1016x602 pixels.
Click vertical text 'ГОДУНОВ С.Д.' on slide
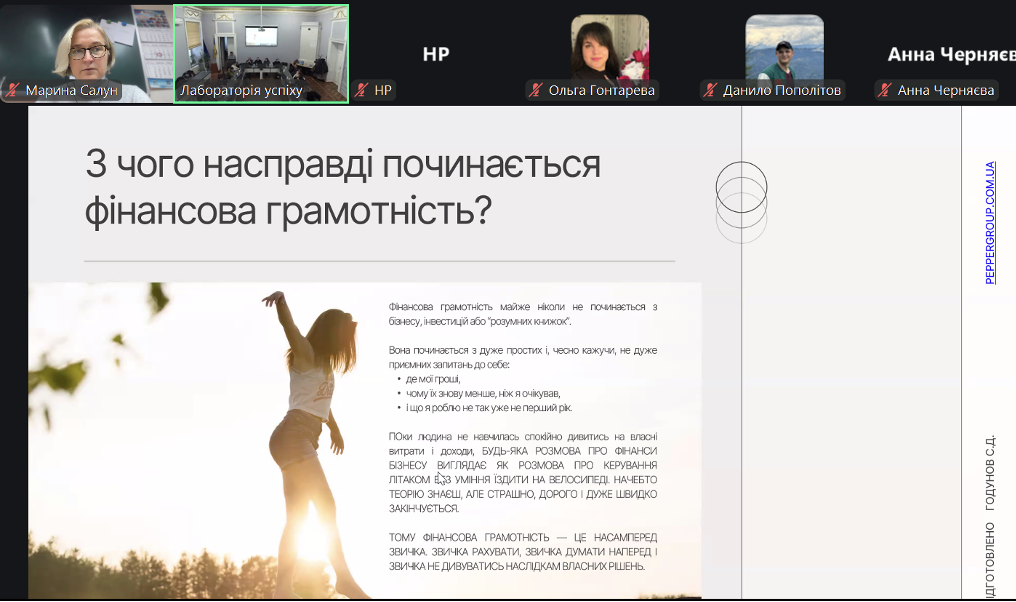[x=990, y=473]
